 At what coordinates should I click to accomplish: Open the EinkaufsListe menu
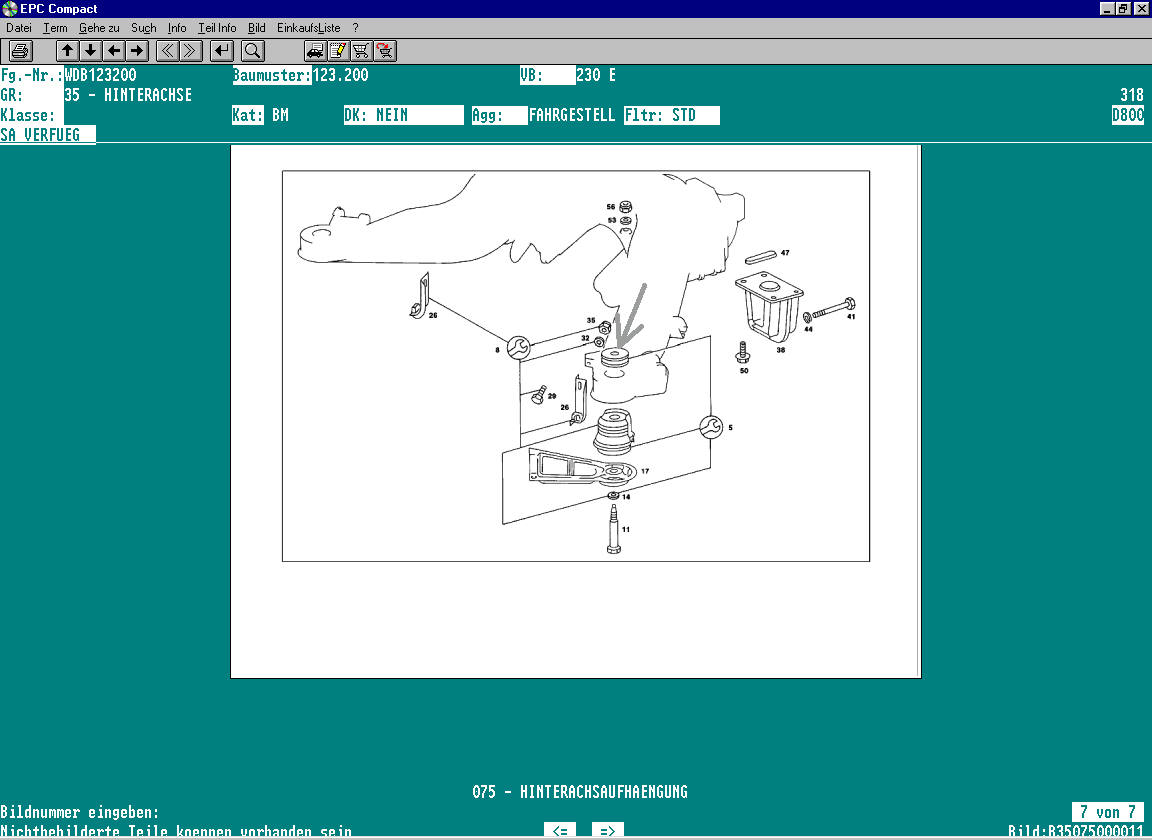[x=310, y=28]
